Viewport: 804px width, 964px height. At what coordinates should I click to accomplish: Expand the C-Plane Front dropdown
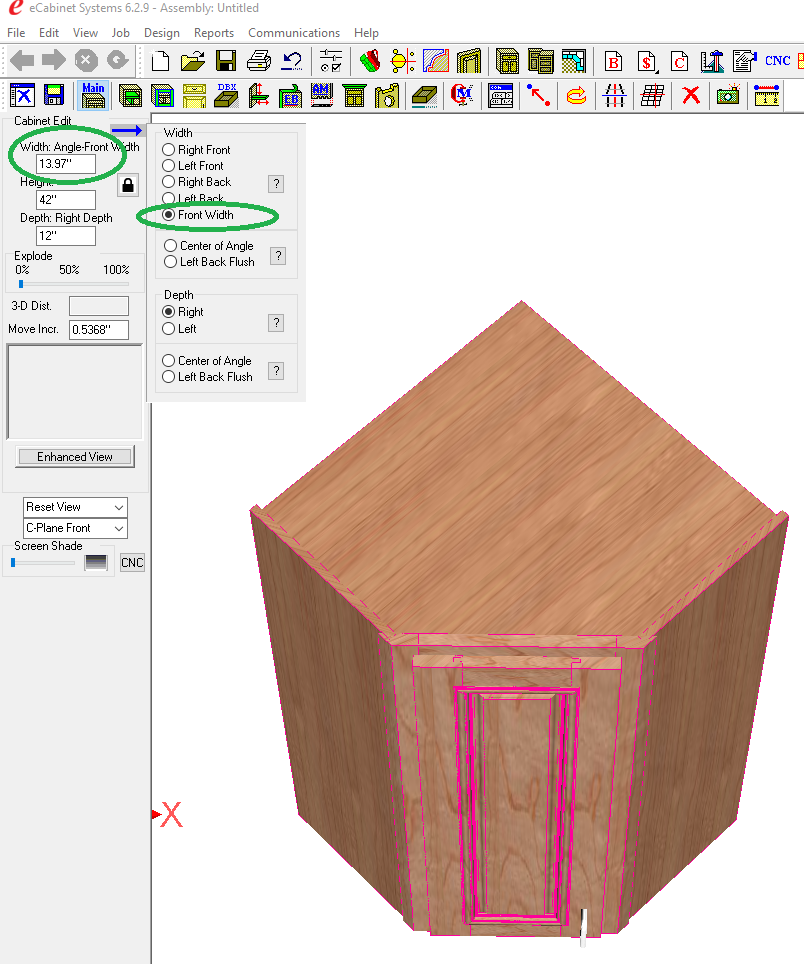(x=76, y=528)
